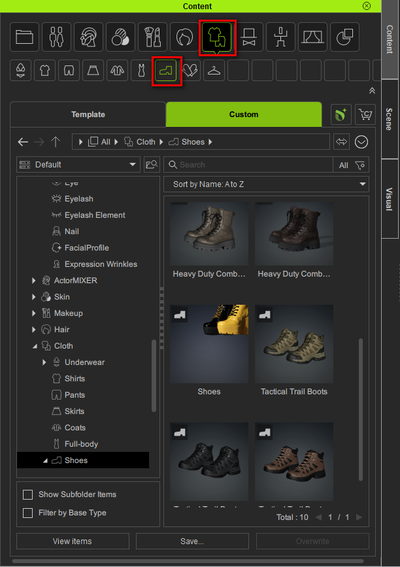Select the Stage curtain category icon

click(312, 37)
